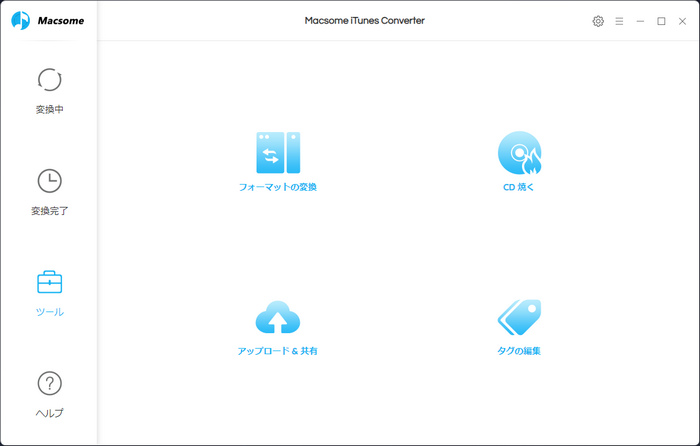
Task: Click the Macsome logo icon
Action: coord(21,21)
